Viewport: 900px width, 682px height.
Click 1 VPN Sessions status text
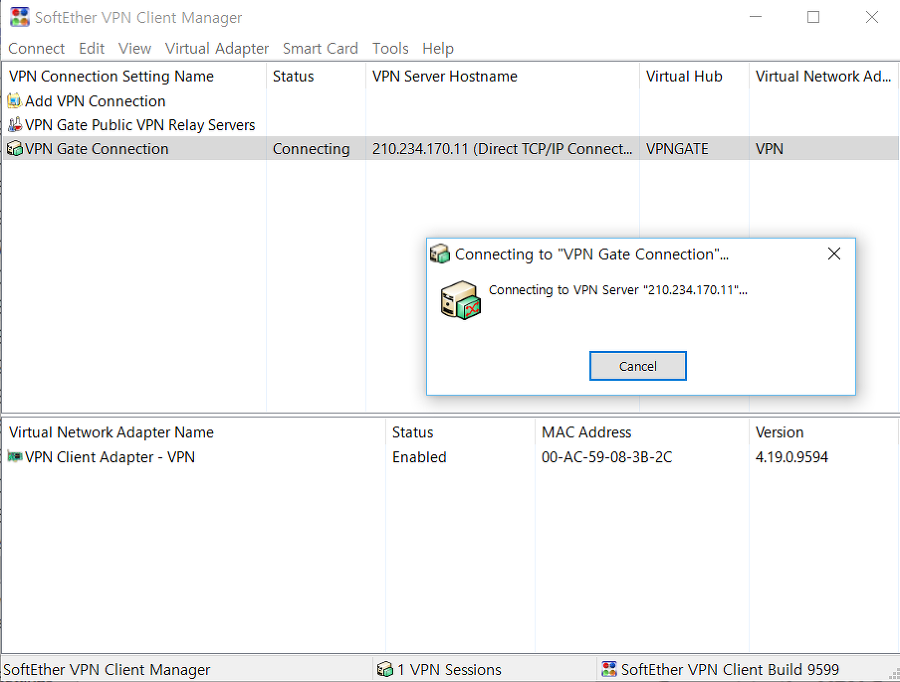point(449,669)
